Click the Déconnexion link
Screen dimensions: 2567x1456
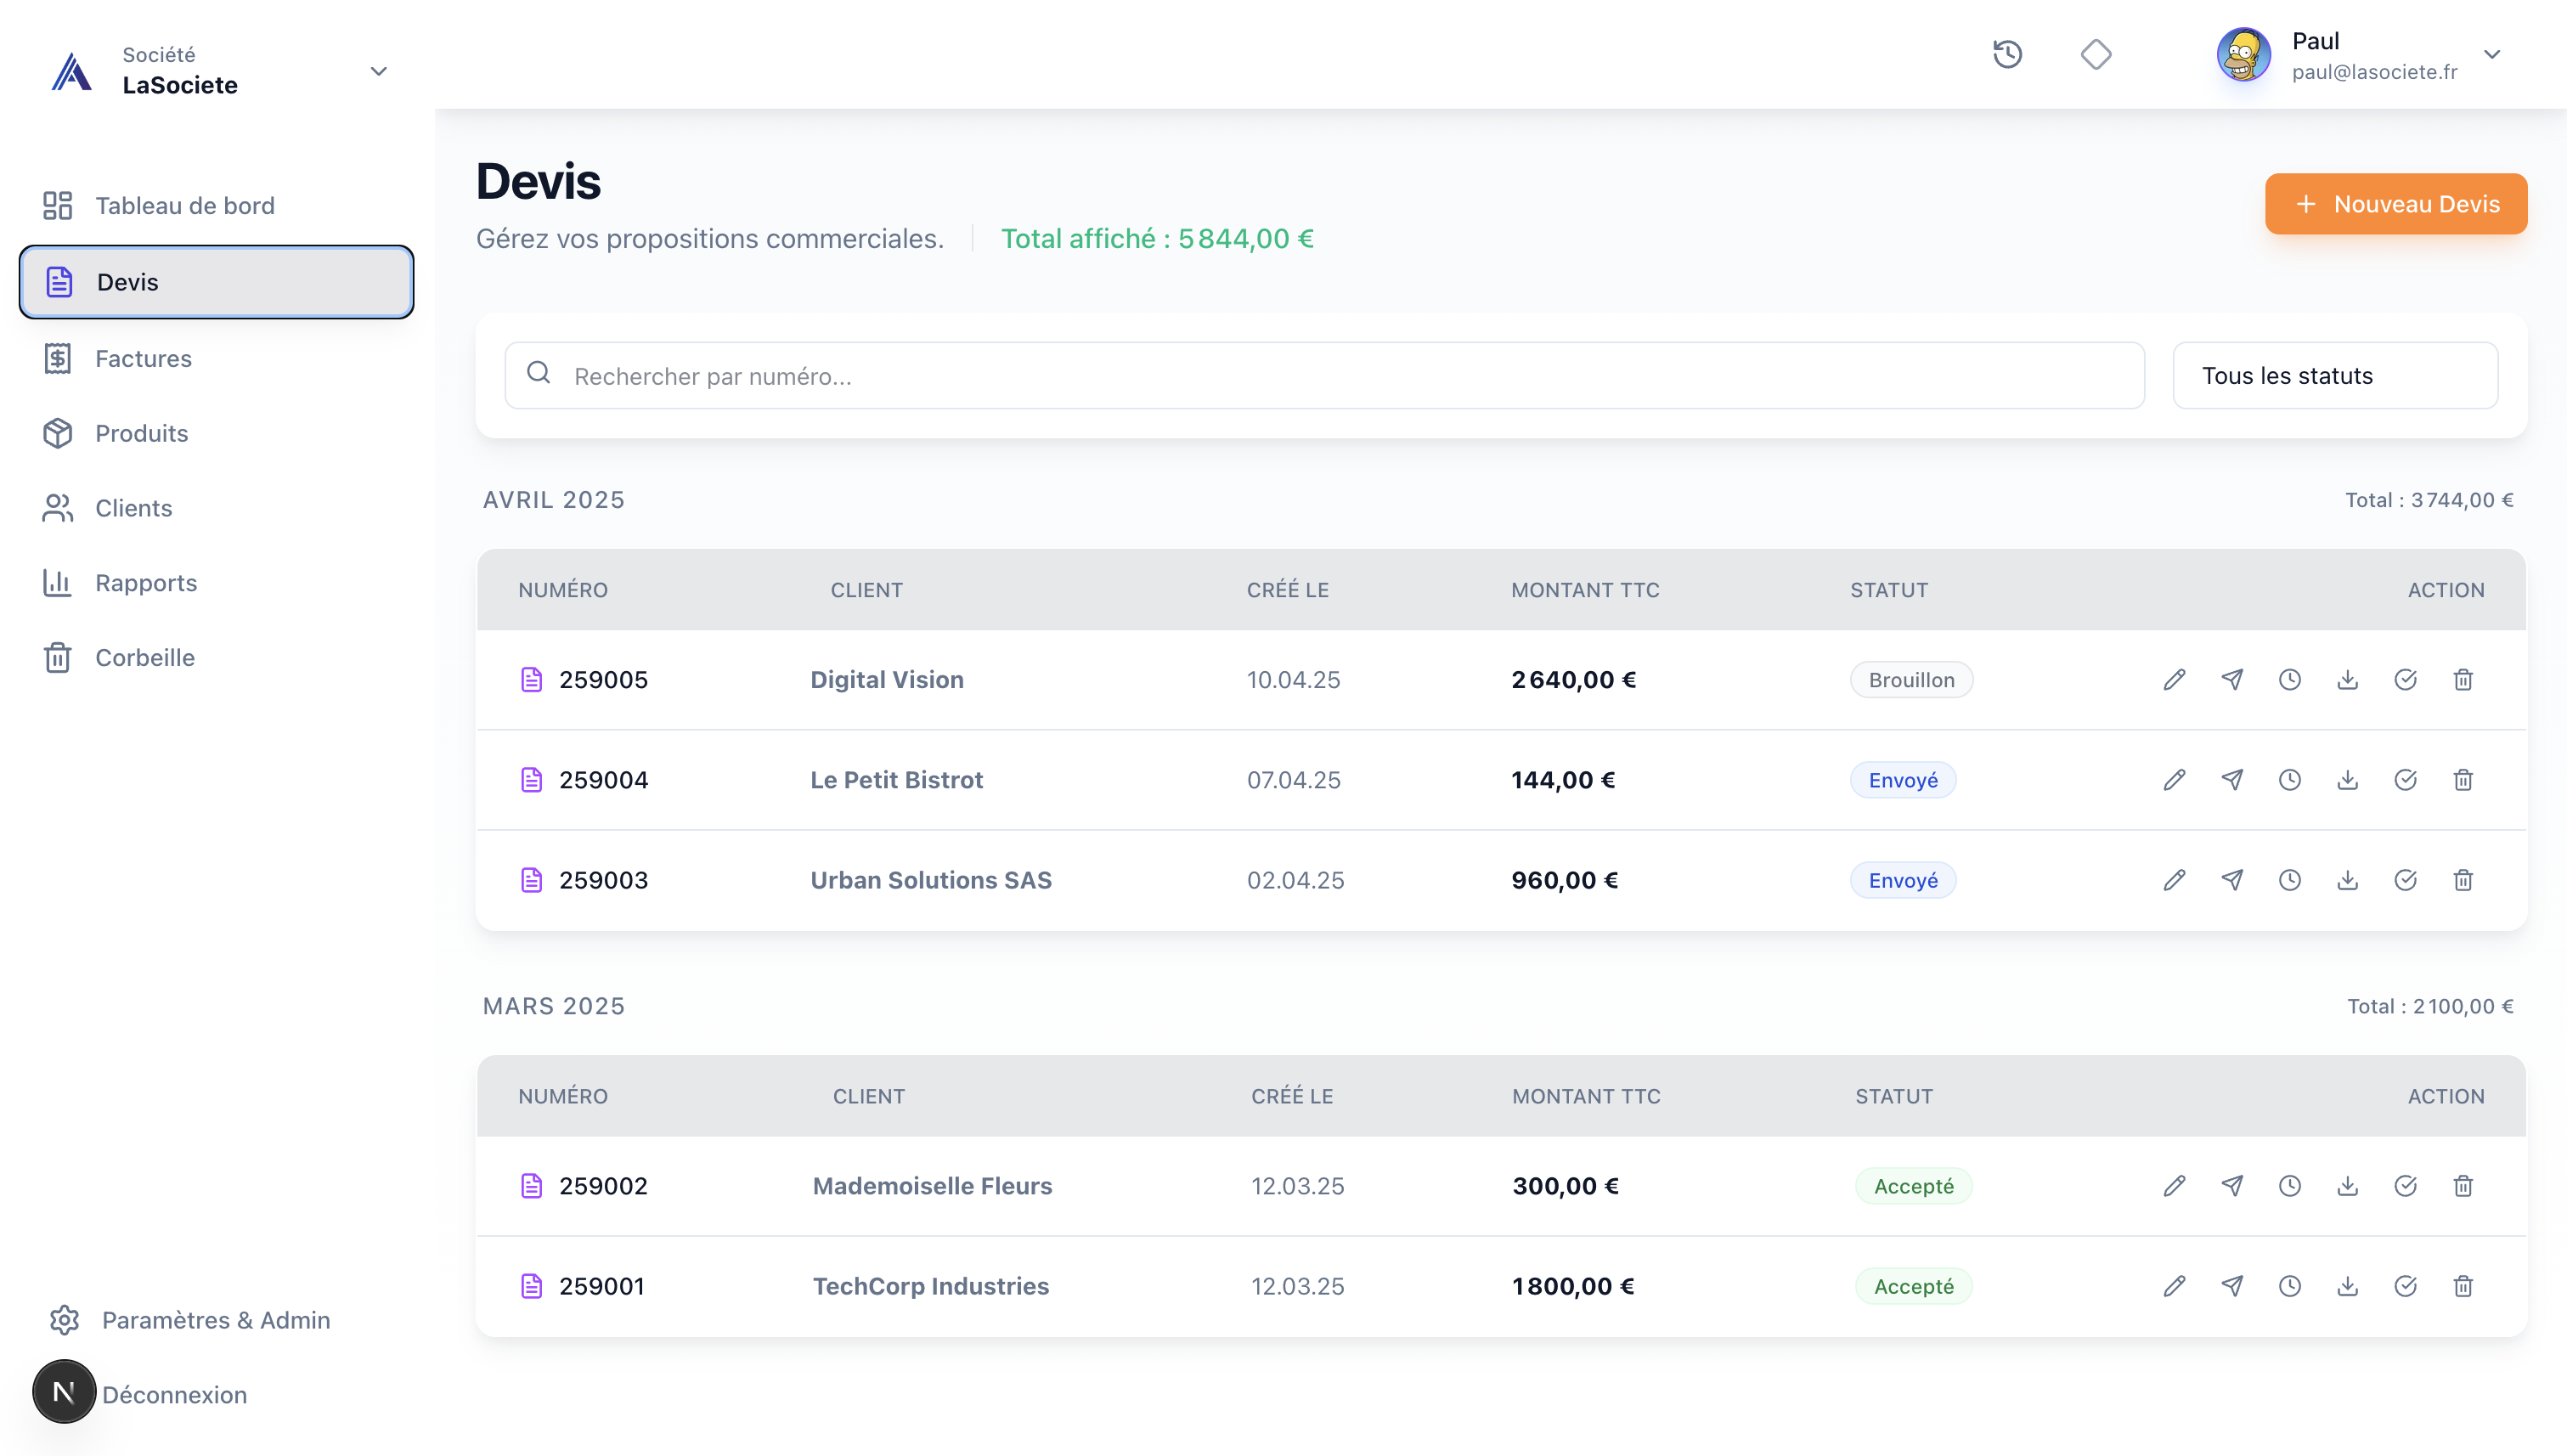coord(174,1395)
